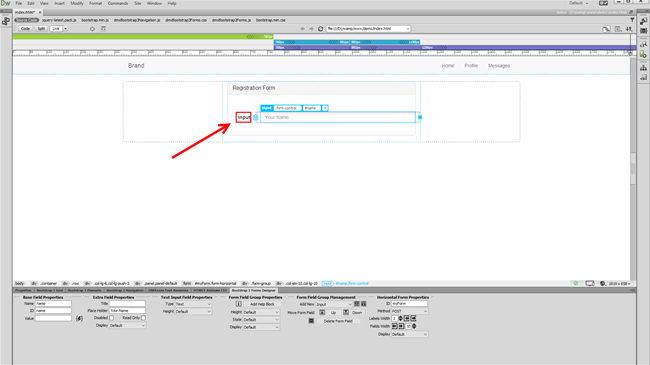Click the sync settings icon at top right

[604, 3]
